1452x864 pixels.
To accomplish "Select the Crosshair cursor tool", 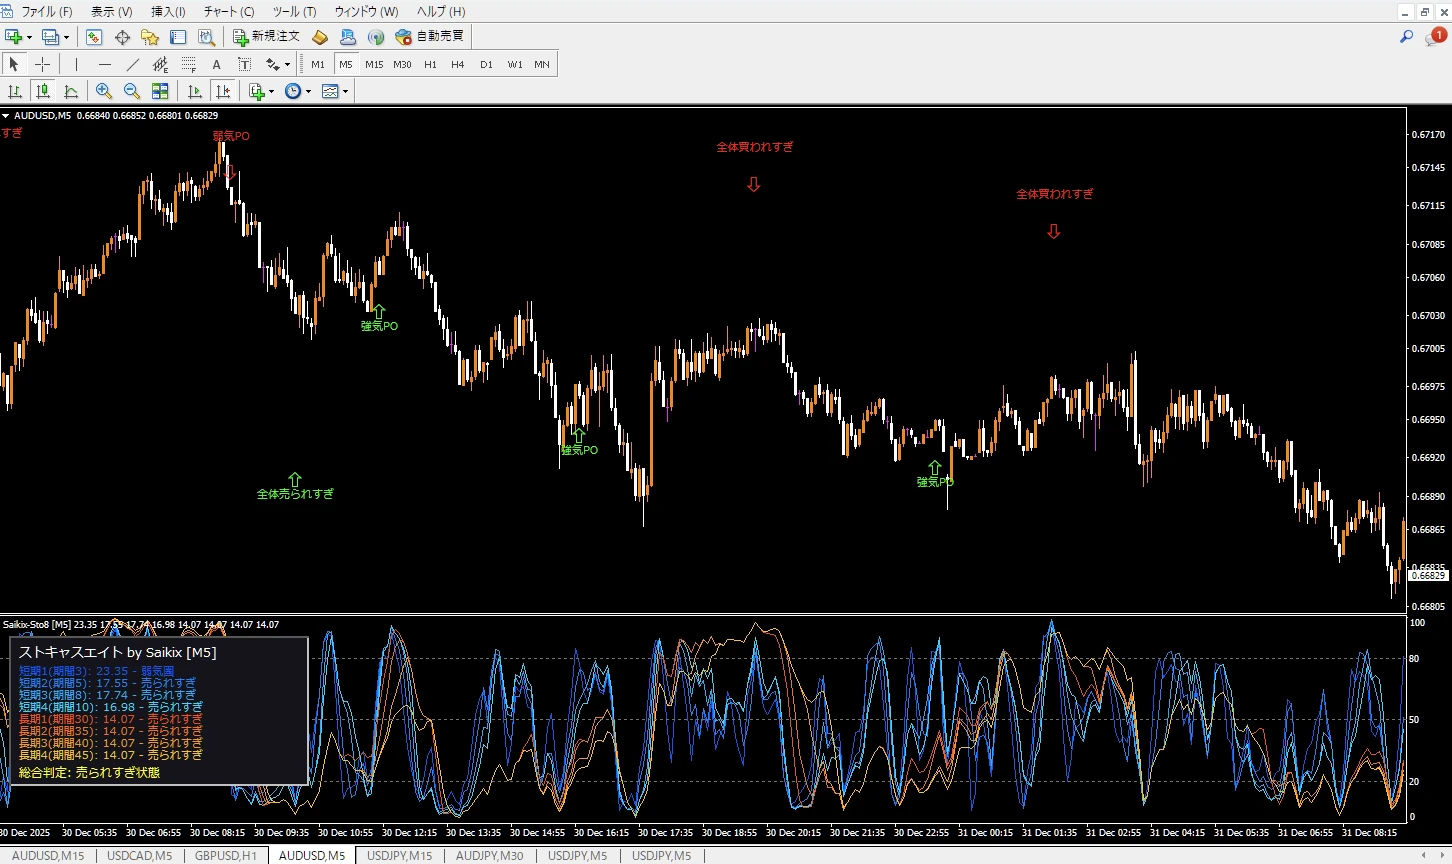I will pyautogui.click(x=42, y=64).
